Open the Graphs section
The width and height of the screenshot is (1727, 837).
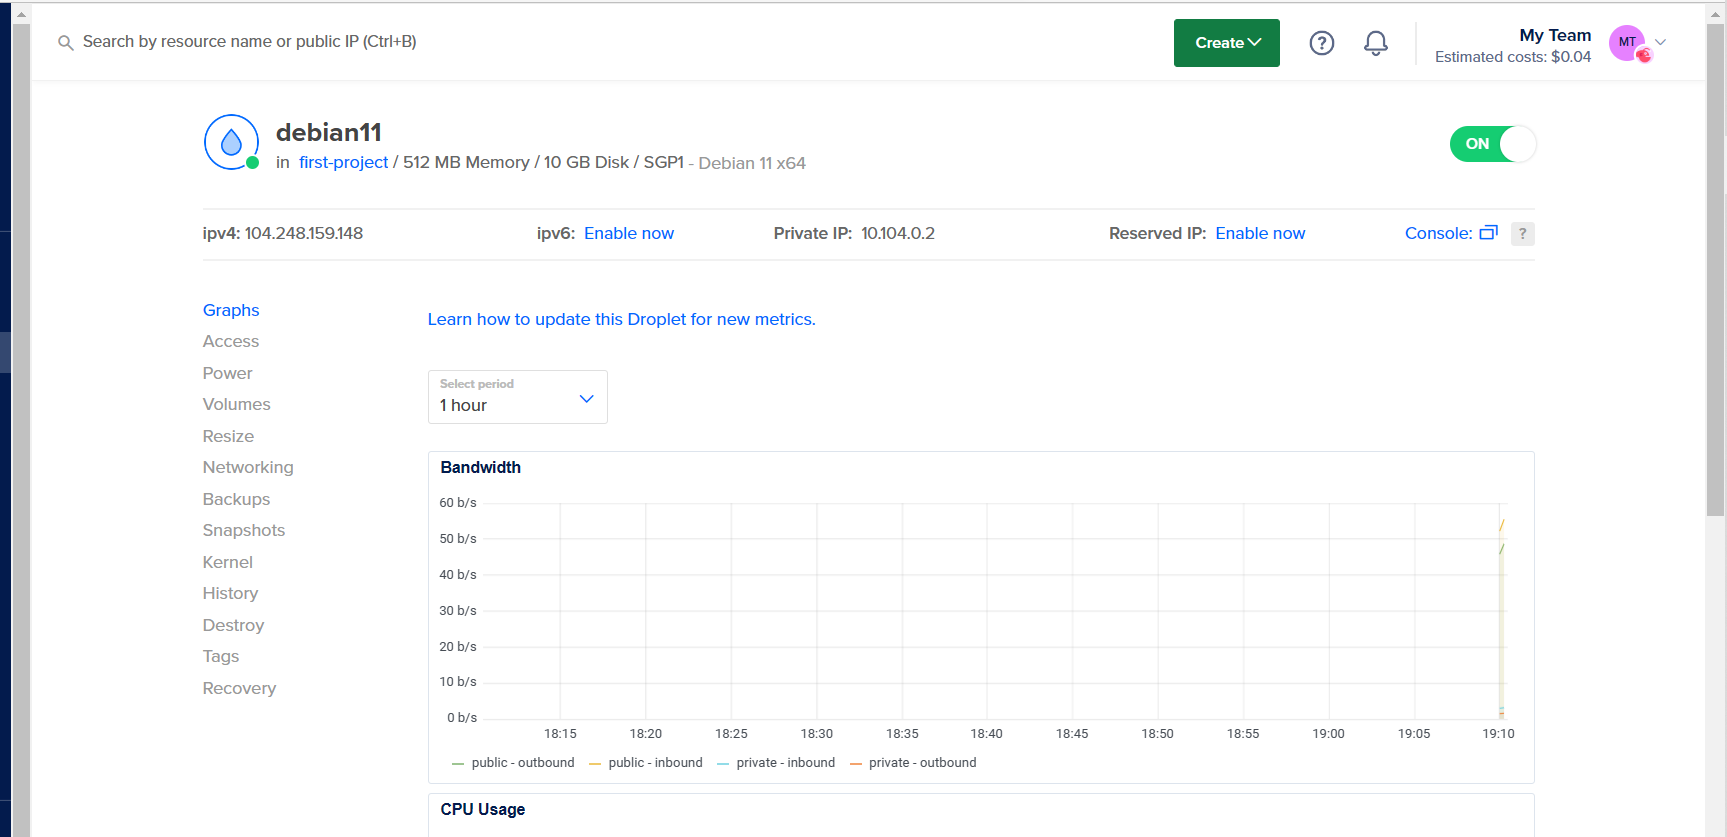pyautogui.click(x=231, y=310)
